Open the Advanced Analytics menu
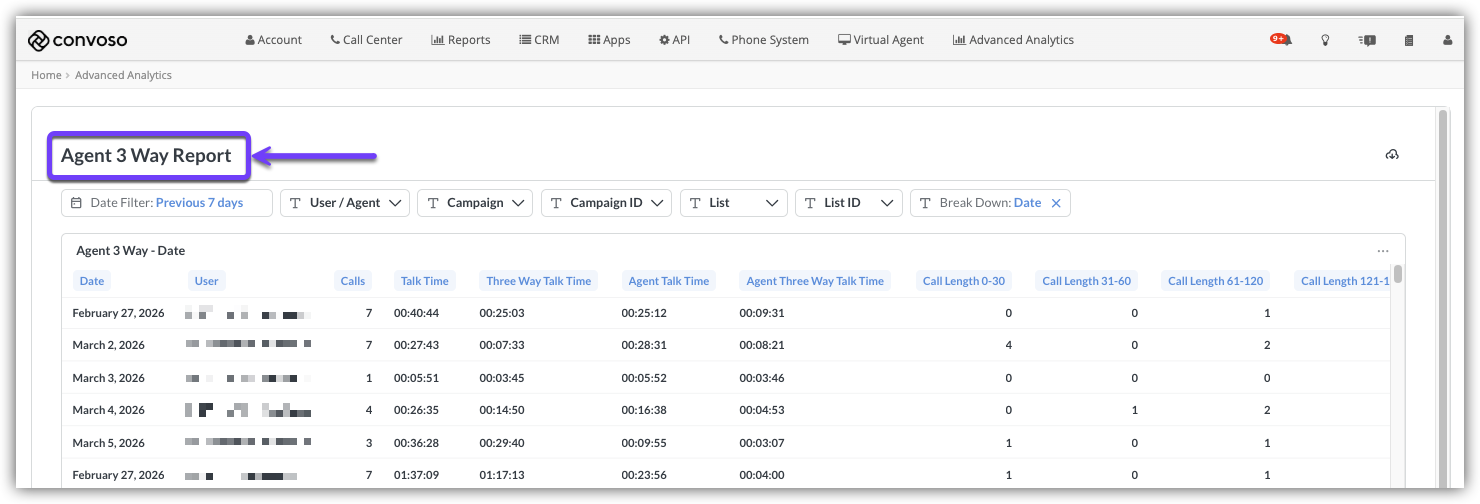The width and height of the screenshot is (1480, 504). pos(1013,40)
